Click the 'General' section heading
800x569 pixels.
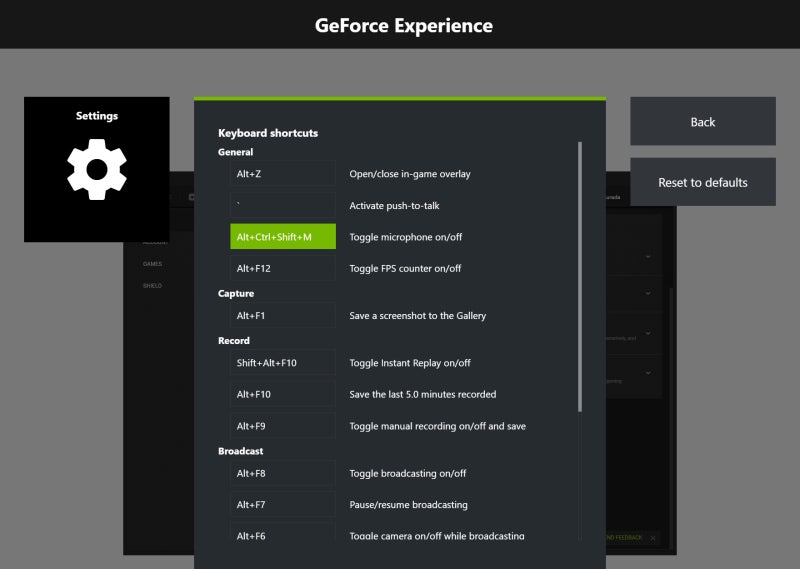235,152
